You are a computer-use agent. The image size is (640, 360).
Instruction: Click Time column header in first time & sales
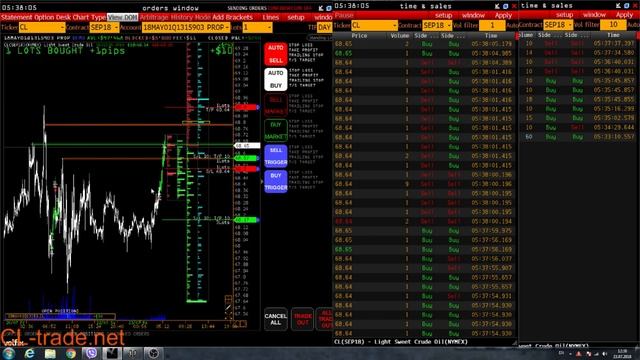491,36
